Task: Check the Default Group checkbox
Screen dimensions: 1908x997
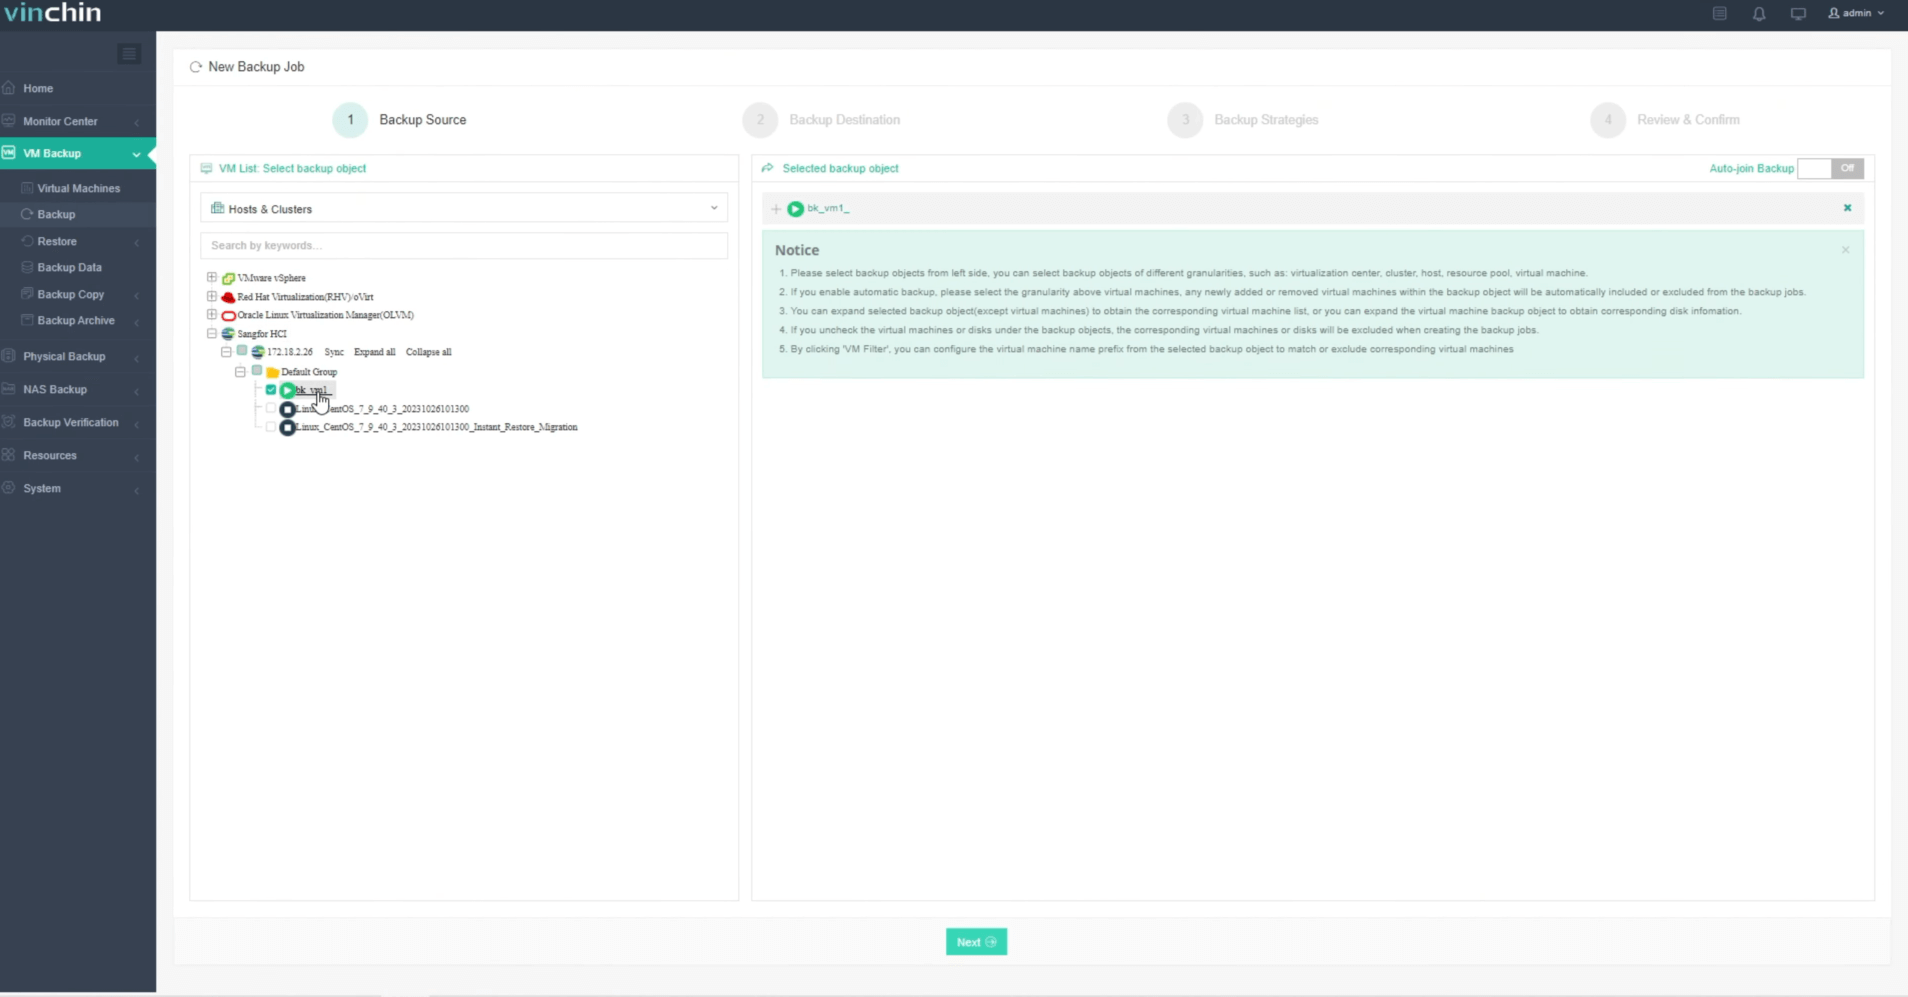Action: click(x=257, y=370)
